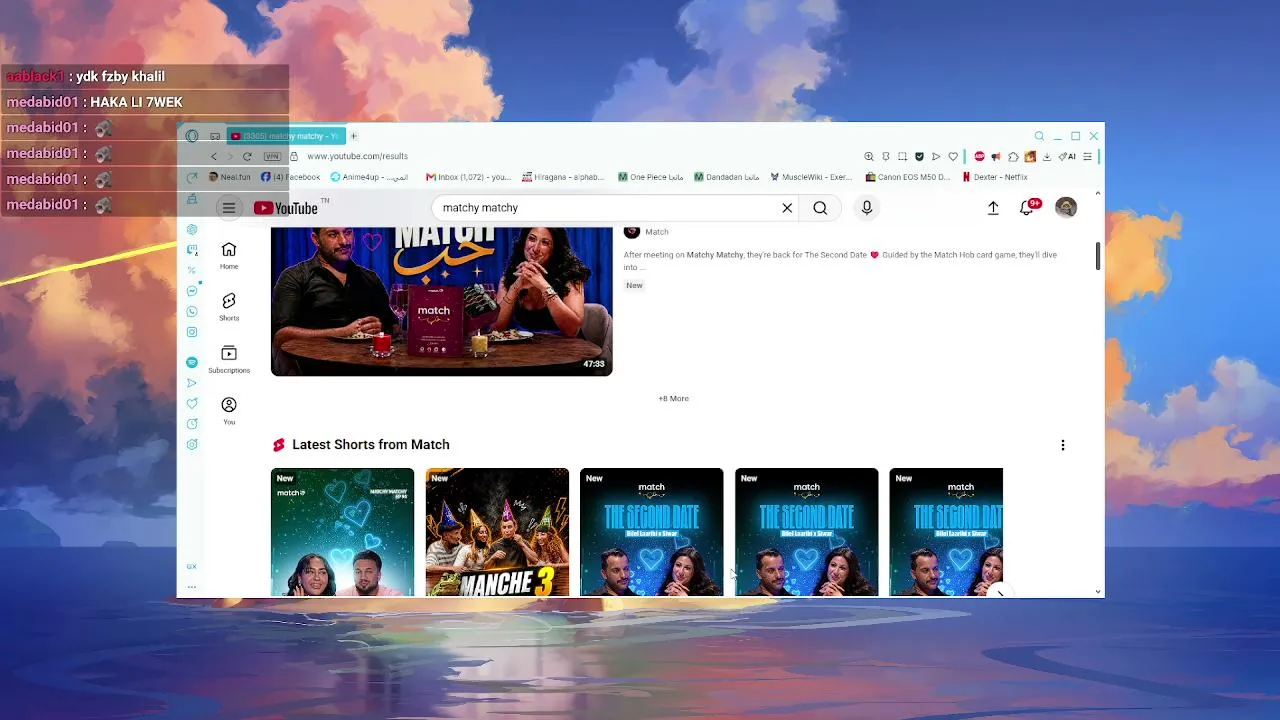Click the 'After meeting on Matchy Matchy' description
Screen dimensions: 1280x720
pos(840,261)
